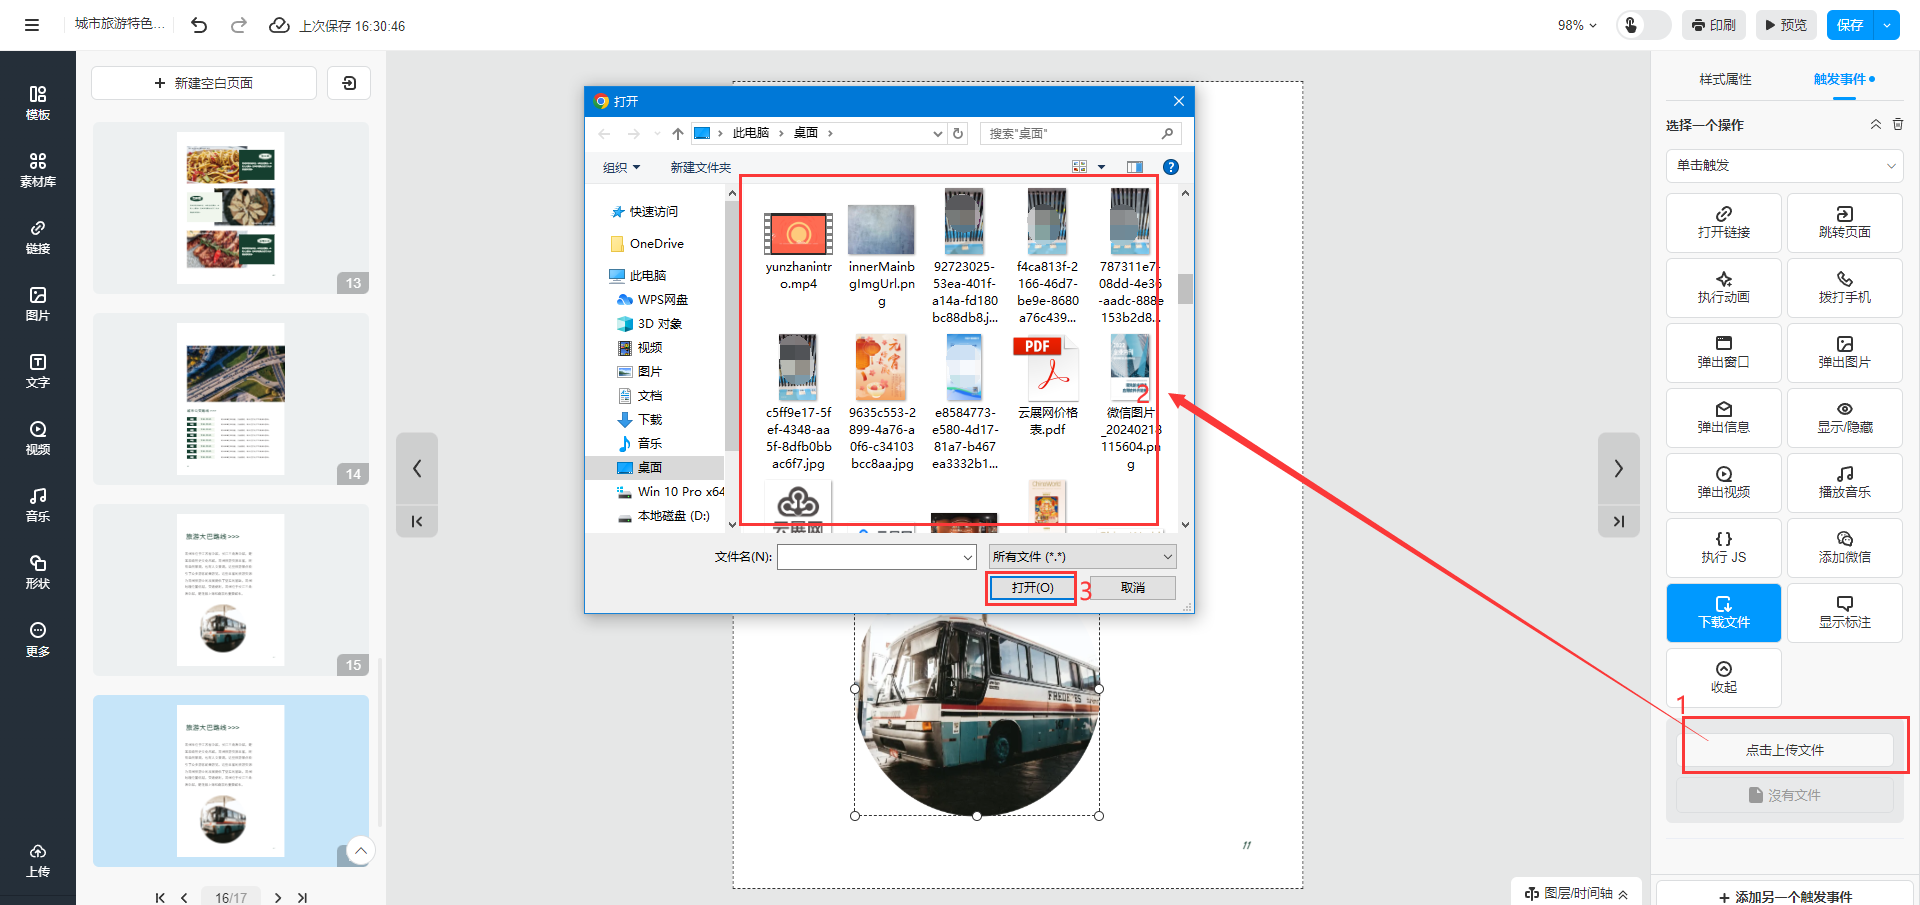Open the 素材库 material library
The width and height of the screenshot is (1920, 905).
(37, 170)
